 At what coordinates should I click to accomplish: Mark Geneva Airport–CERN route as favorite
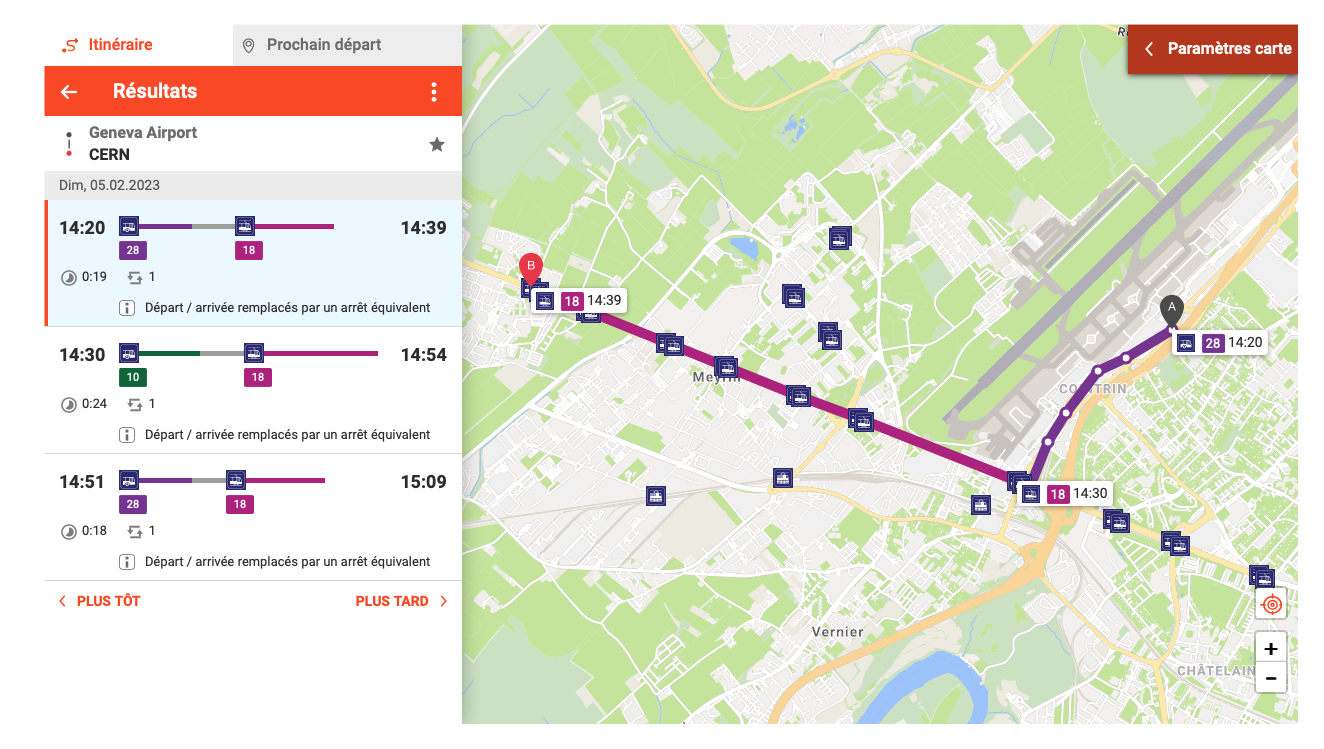437,145
